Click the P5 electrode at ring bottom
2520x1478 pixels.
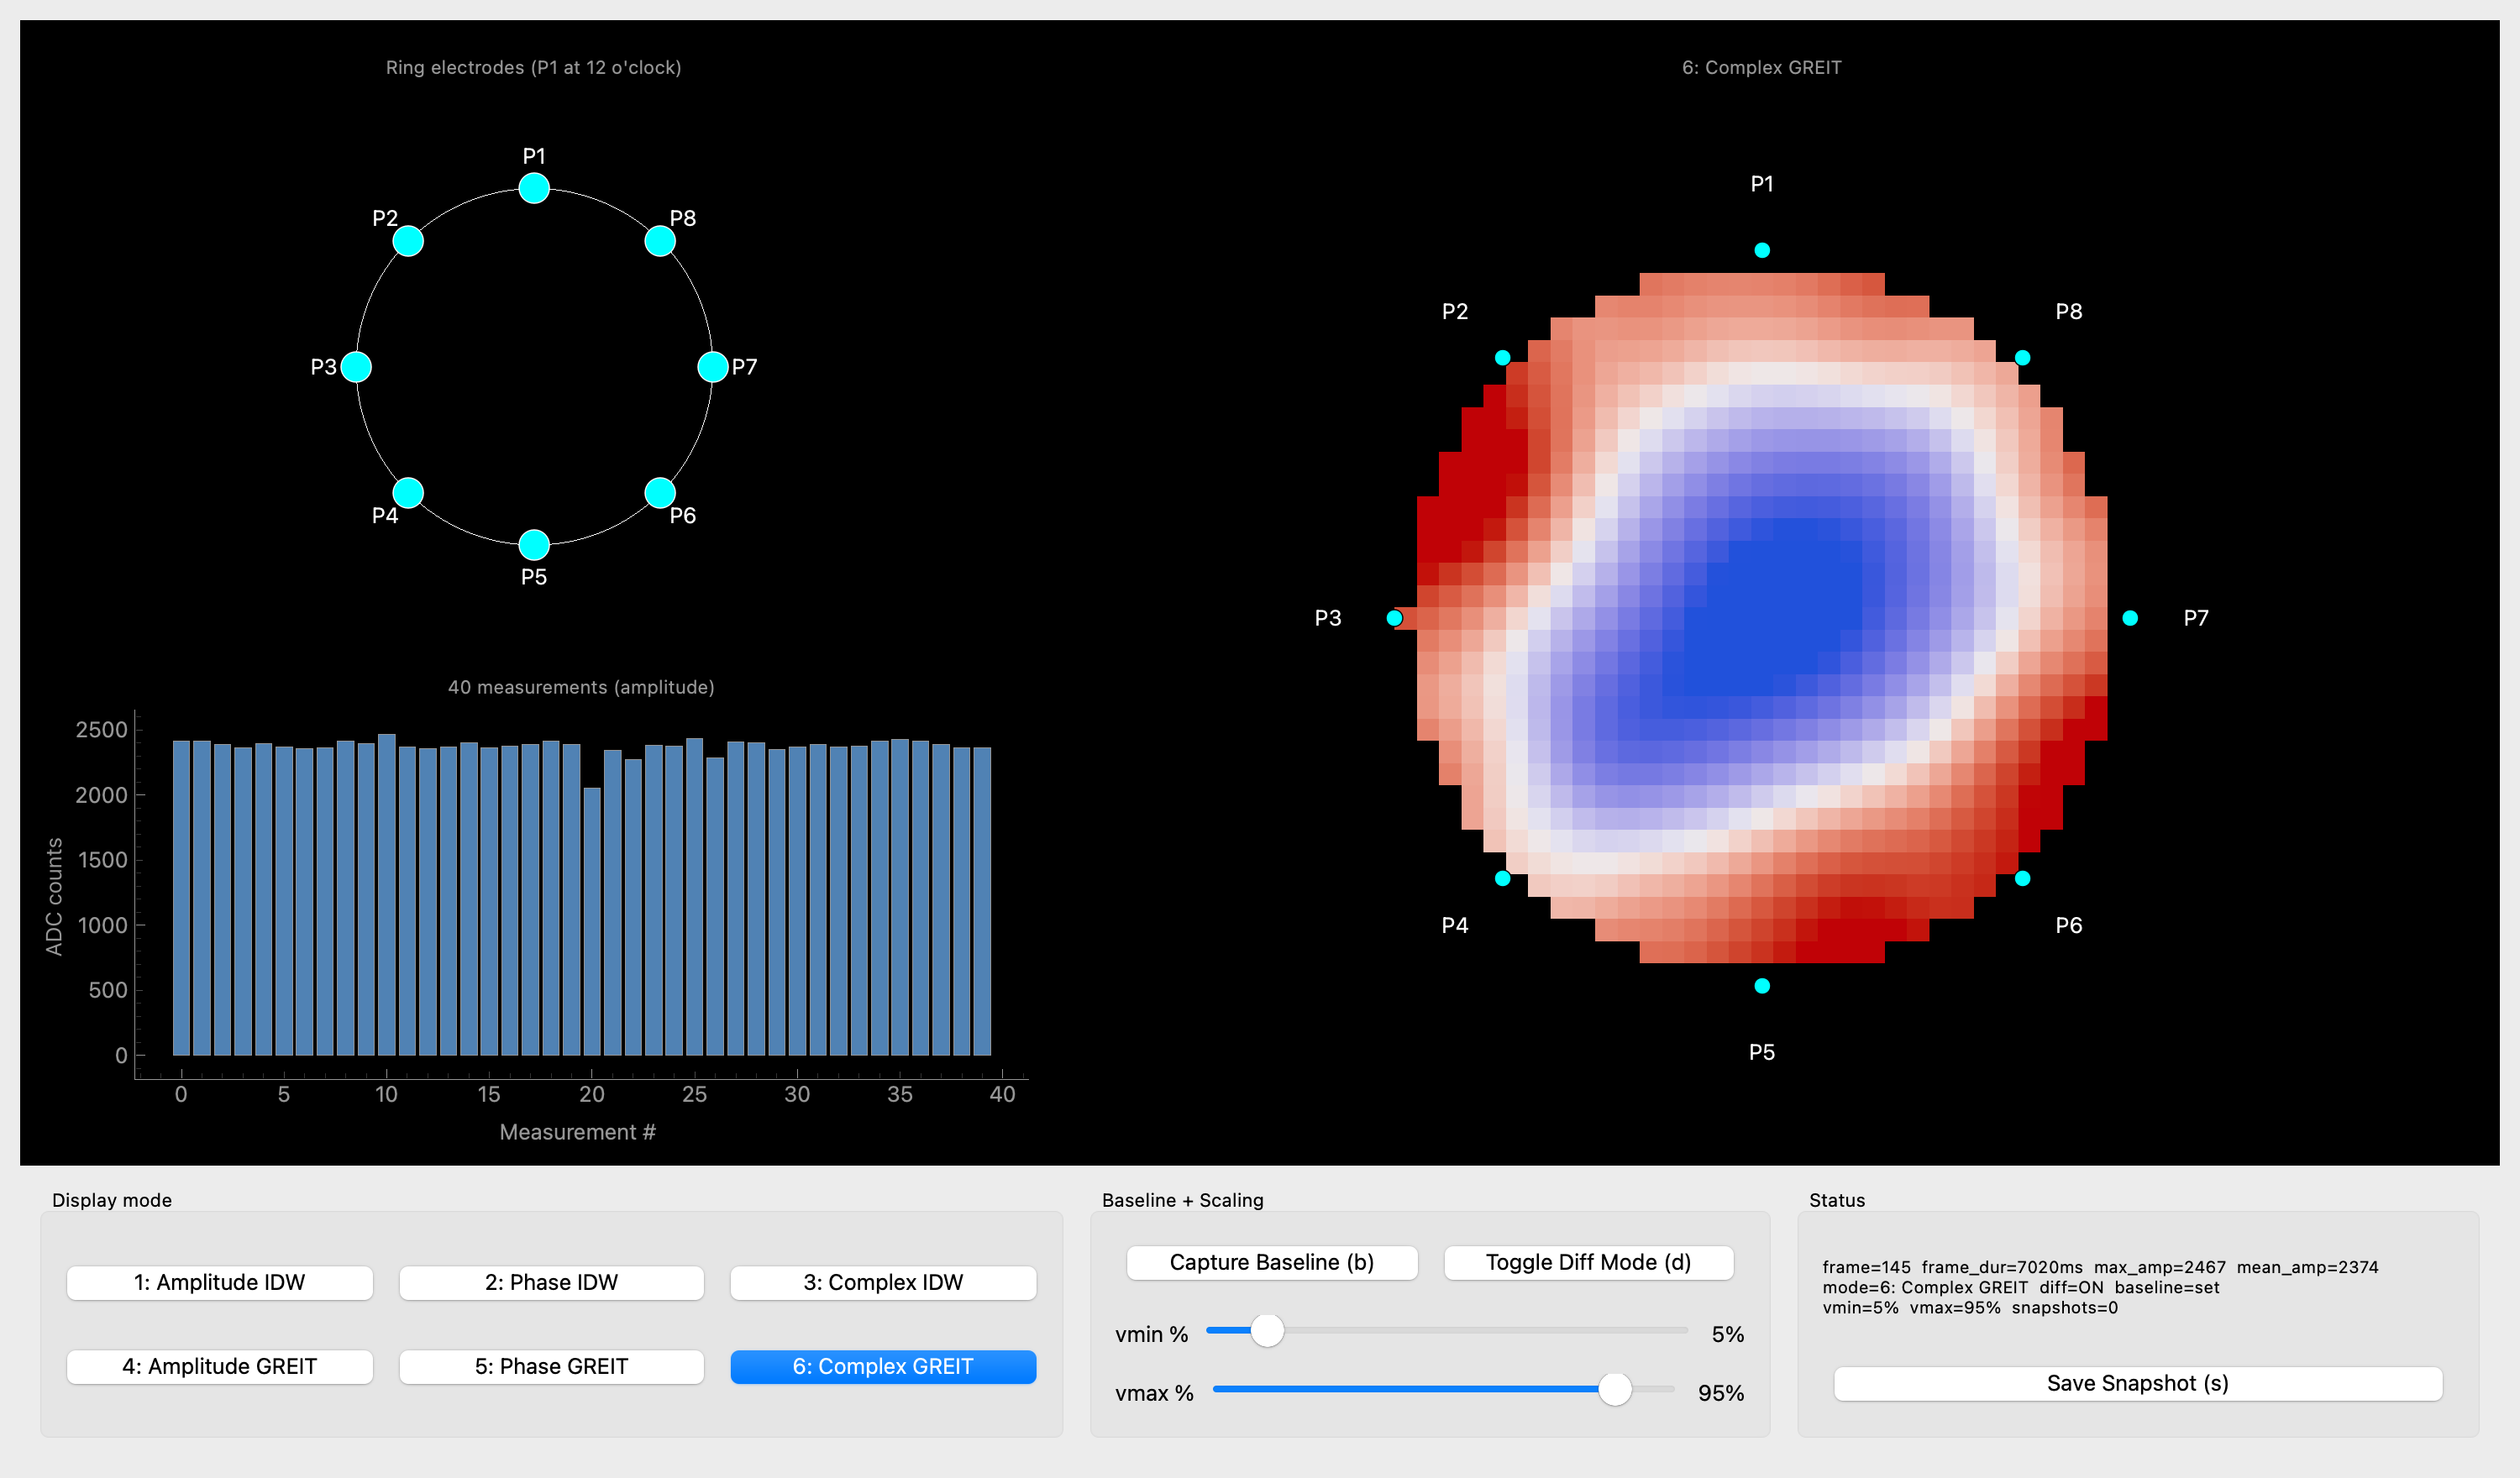point(534,545)
